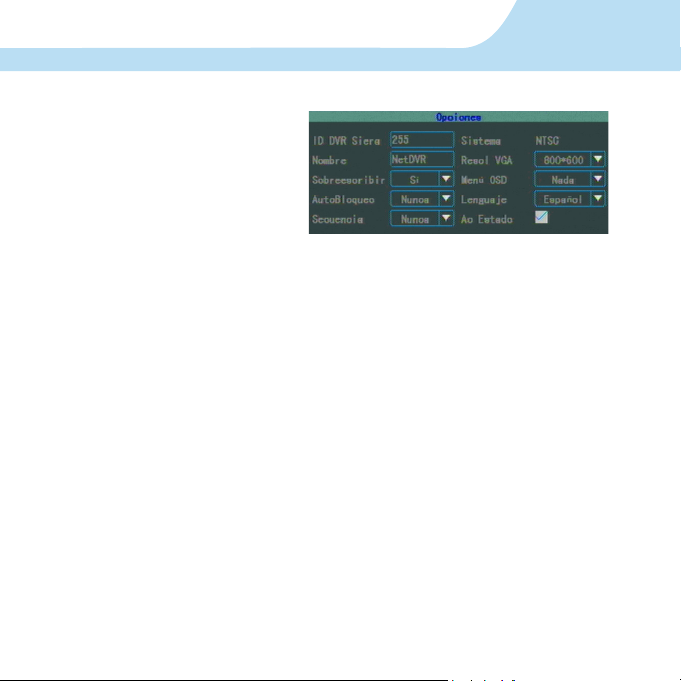Image resolution: width=681 pixels, height=681 pixels.
Task: Click the Ac Estado label
Action: 486,219
